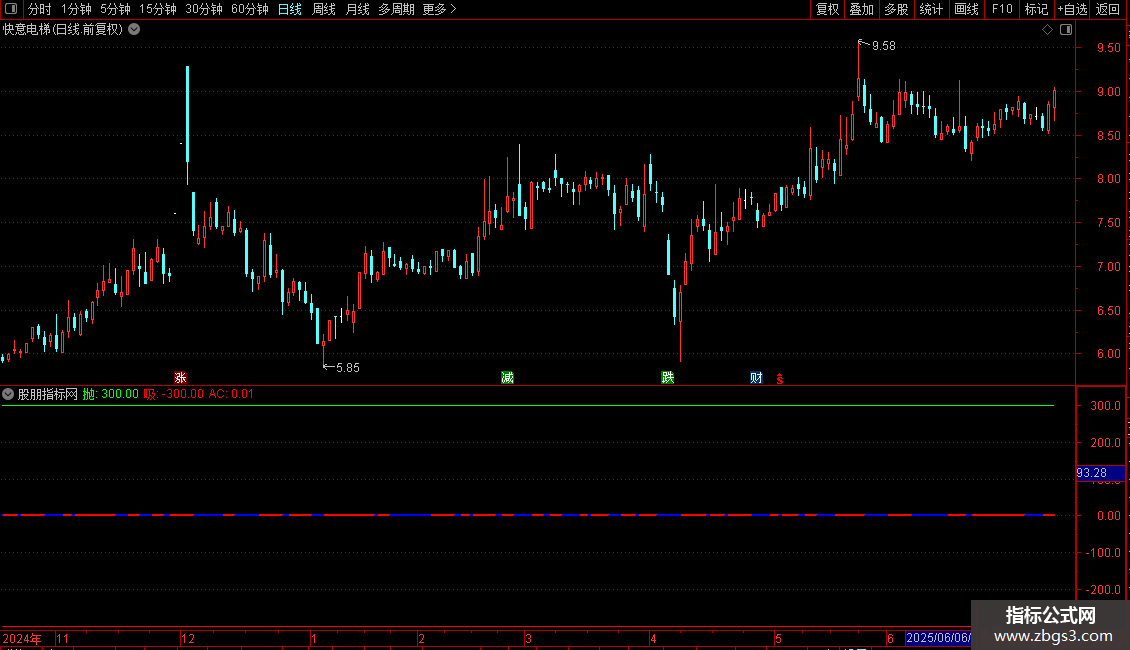Click the 叠加 overlay button

point(861,9)
